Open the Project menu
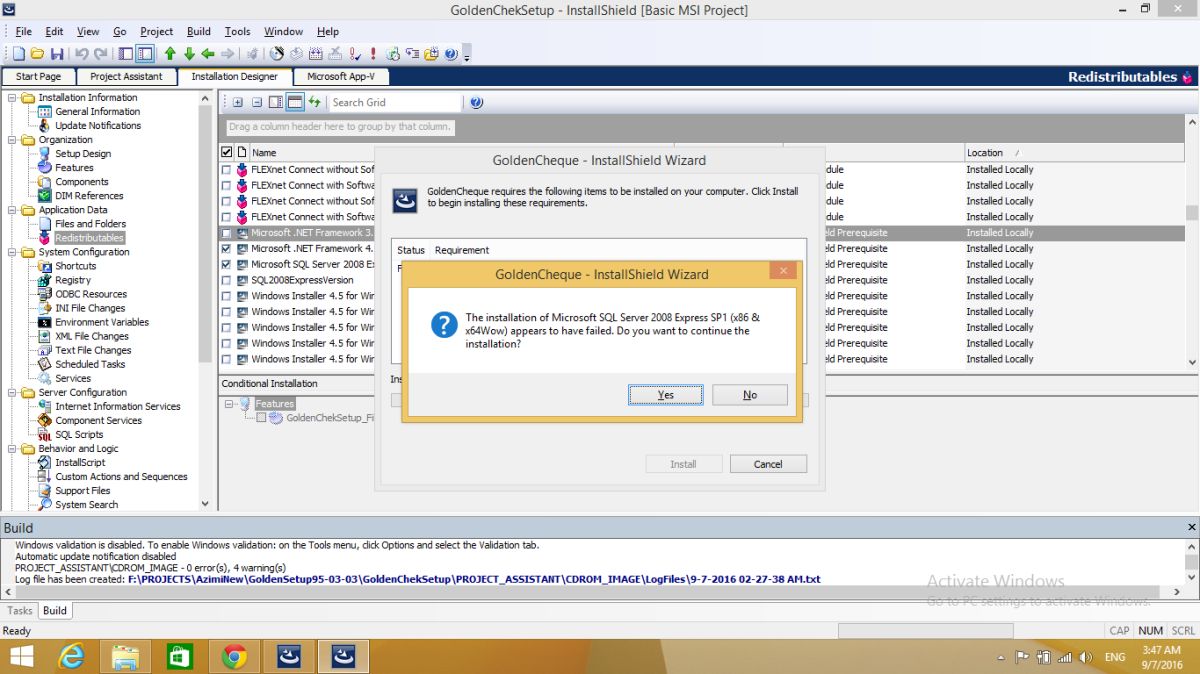1200x674 pixels. [x=156, y=31]
